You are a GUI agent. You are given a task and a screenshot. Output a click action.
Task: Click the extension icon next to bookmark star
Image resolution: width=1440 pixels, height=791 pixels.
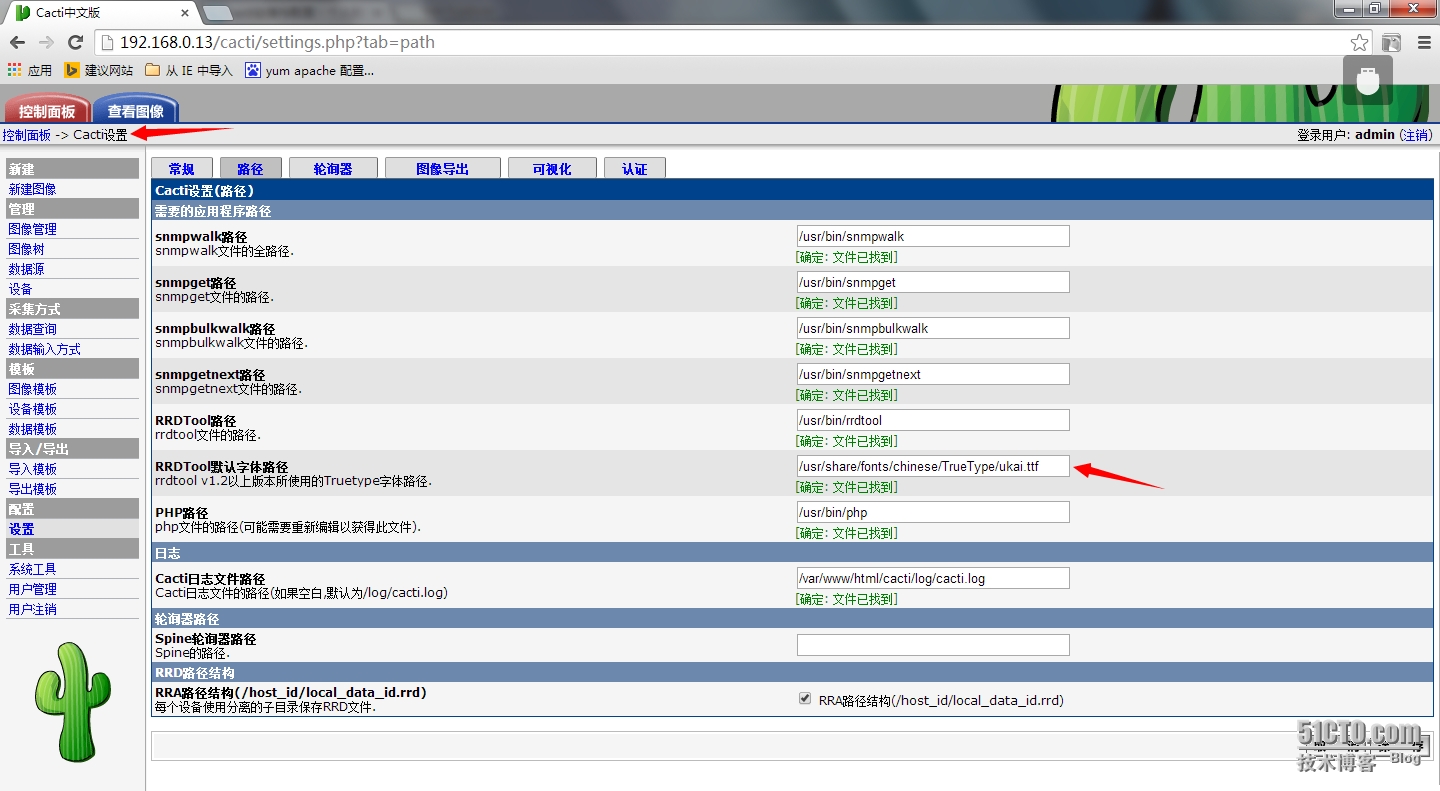pos(1391,42)
